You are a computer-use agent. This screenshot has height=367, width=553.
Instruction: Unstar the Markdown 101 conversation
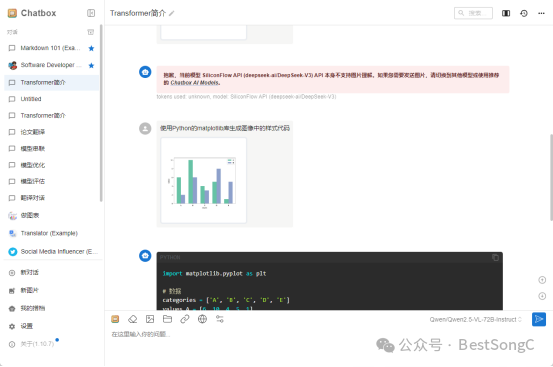[91, 48]
